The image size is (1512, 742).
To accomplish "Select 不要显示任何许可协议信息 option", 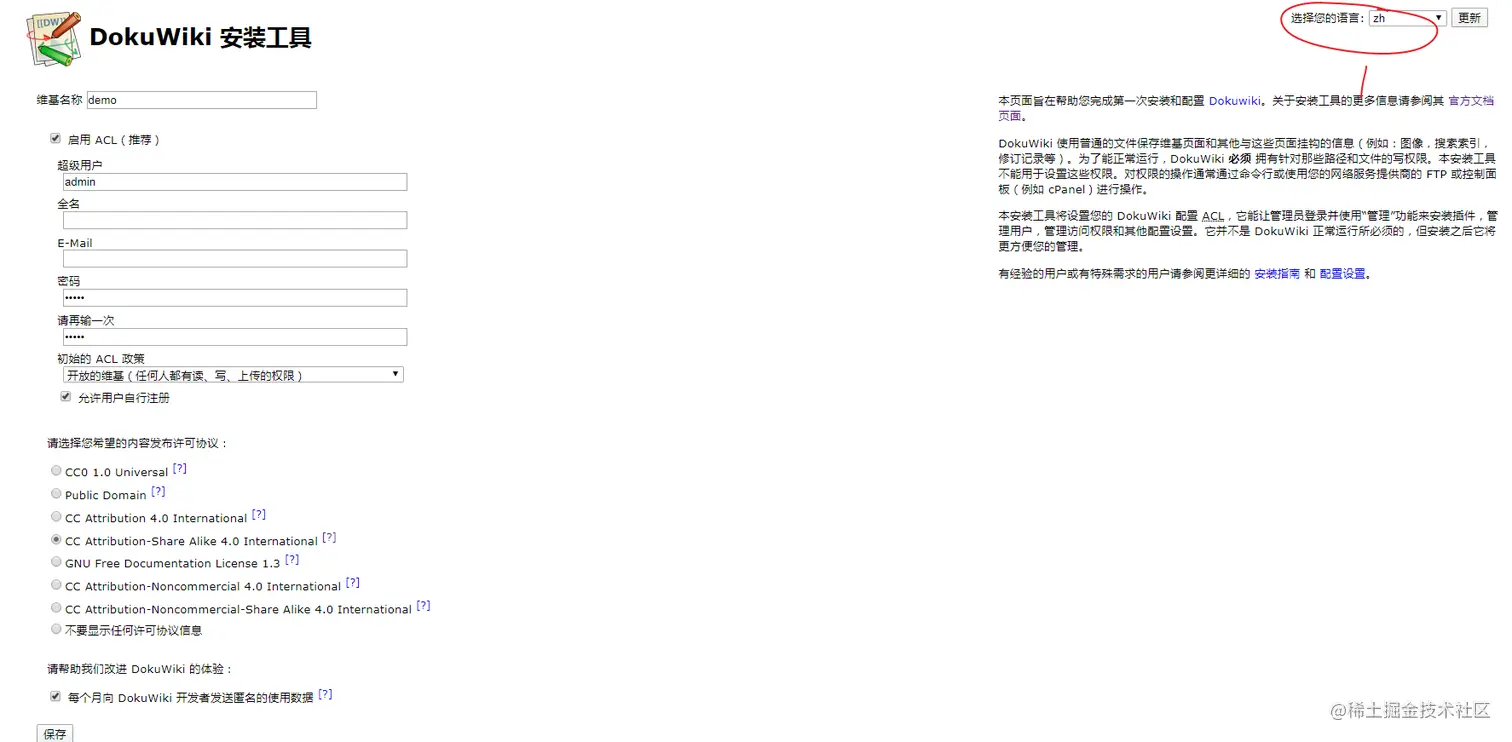I will pyautogui.click(x=56, y=629).
